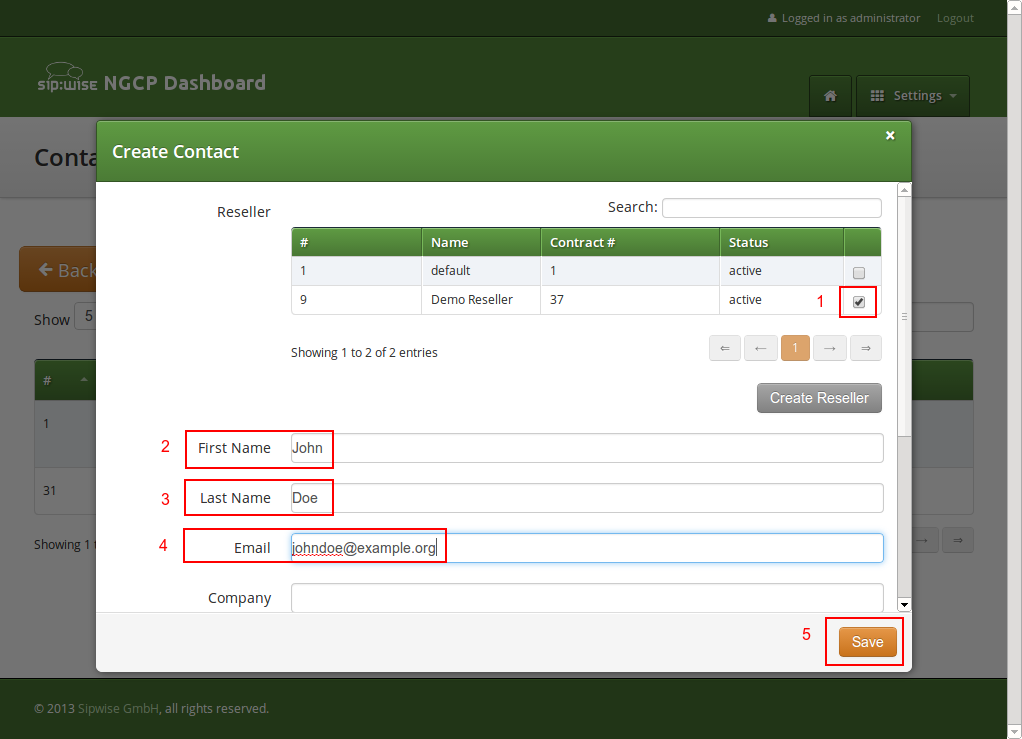1022x739 pixels.
Task: Jump to the last page using the double-right arrow
Action: coord(865,347)
